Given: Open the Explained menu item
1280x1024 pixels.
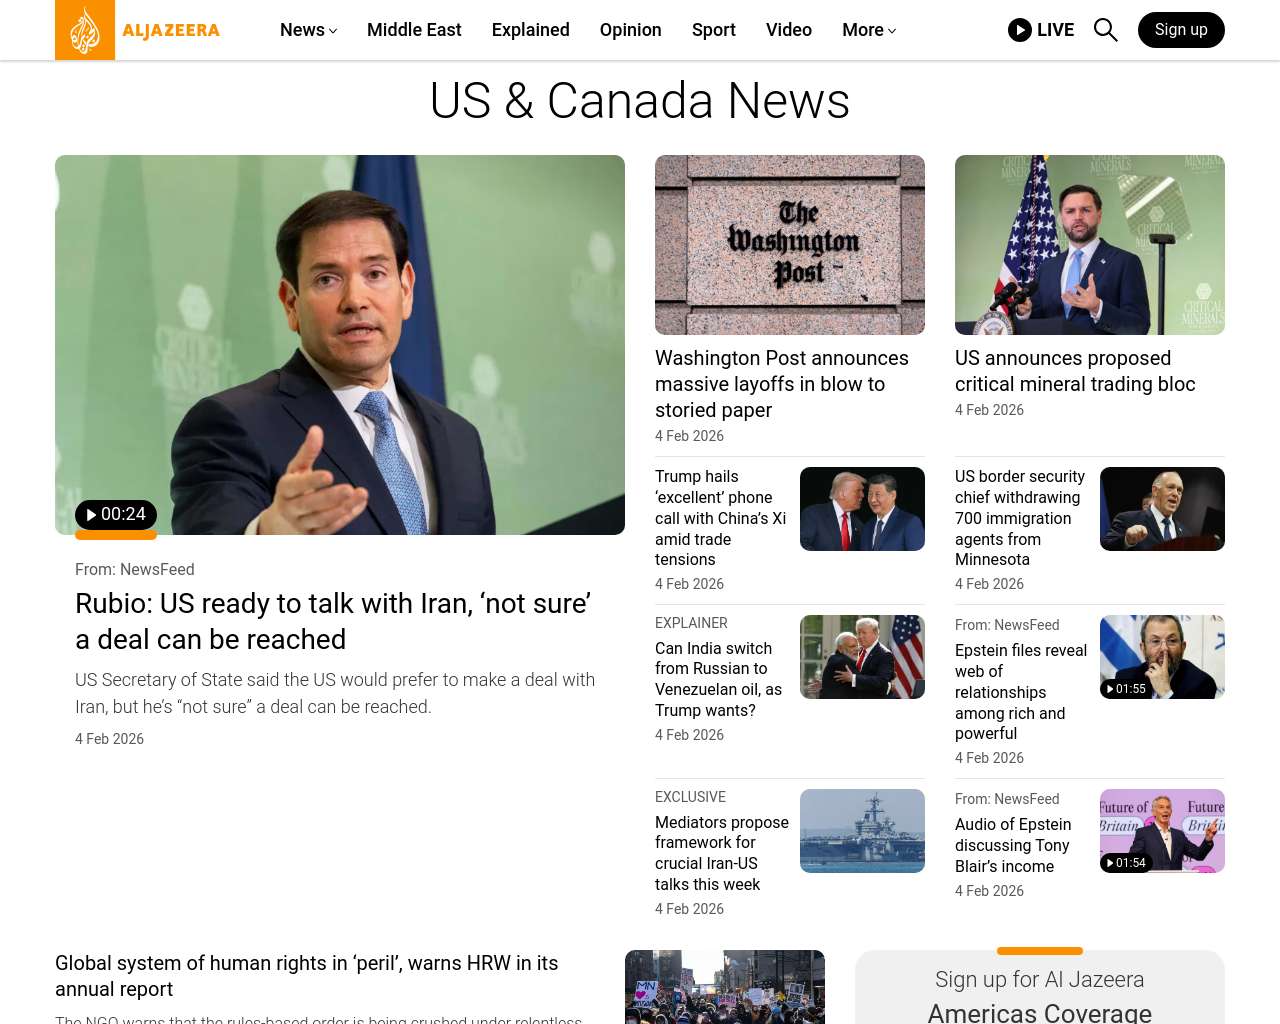Looking at the screenshot, I should click(x=530, y=30).
